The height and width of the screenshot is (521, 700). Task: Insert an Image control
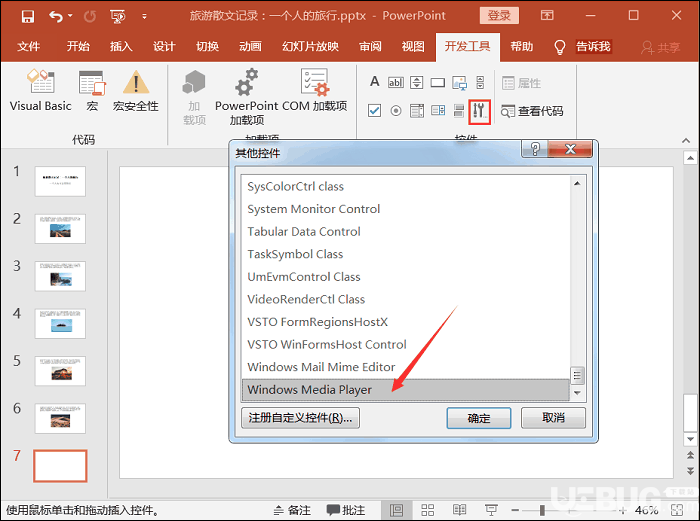pyautogui.click(x=459, y=83)
